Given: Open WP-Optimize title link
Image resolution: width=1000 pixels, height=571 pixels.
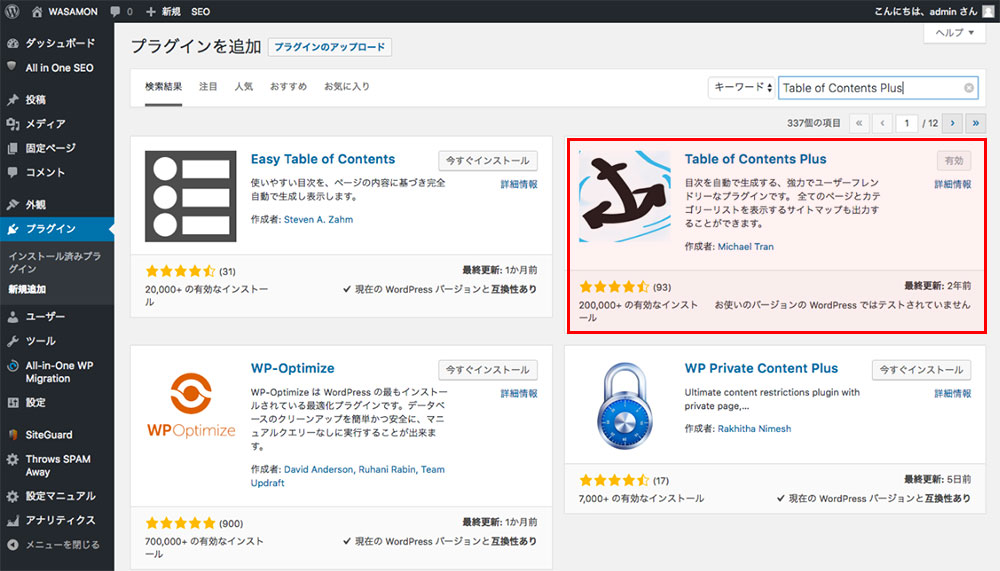Looking at the screenshot, I should click(293, 368).
